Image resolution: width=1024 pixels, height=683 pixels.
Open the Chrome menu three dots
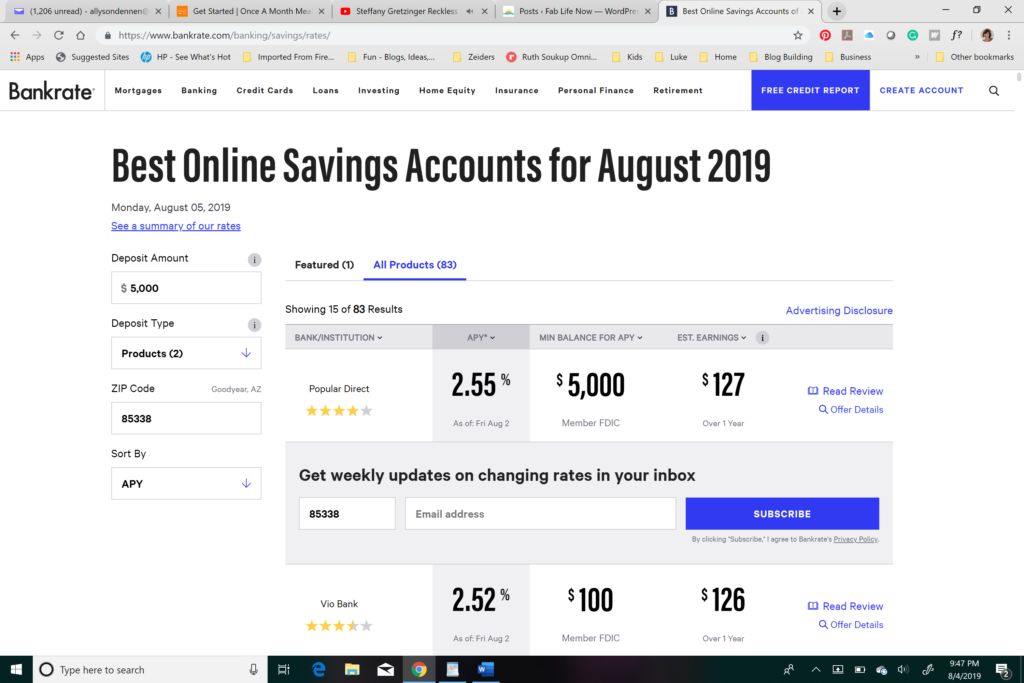pyautogui.click(x=1009, y=35)
